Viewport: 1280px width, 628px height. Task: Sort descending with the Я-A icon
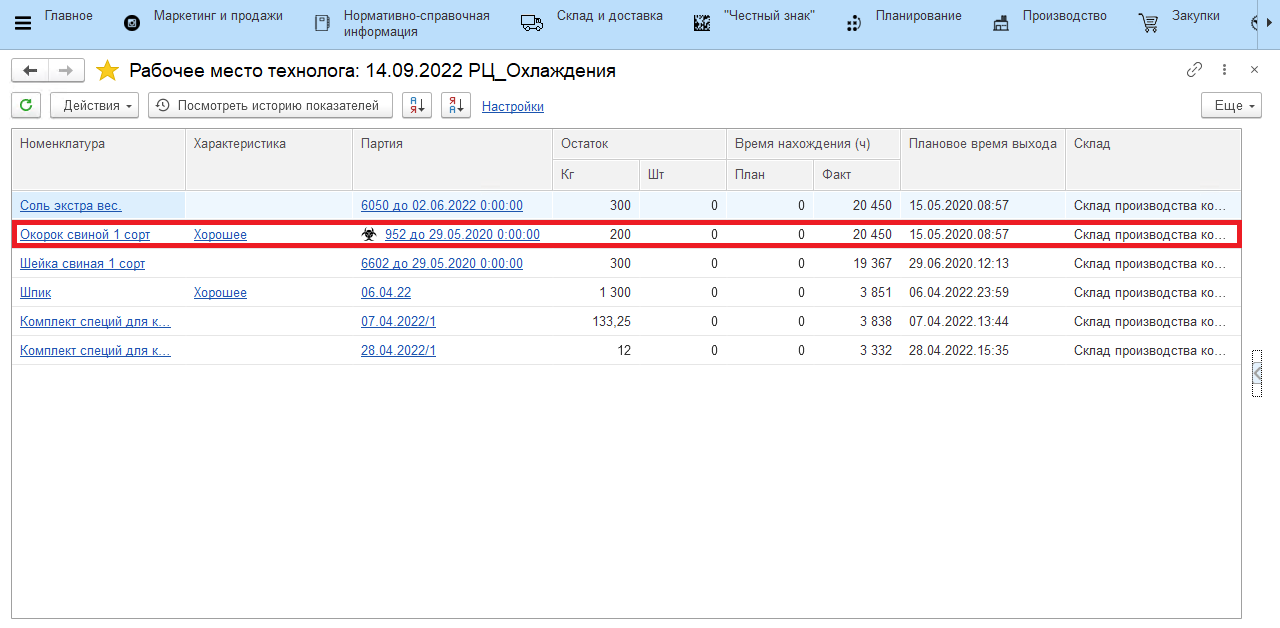456,106
